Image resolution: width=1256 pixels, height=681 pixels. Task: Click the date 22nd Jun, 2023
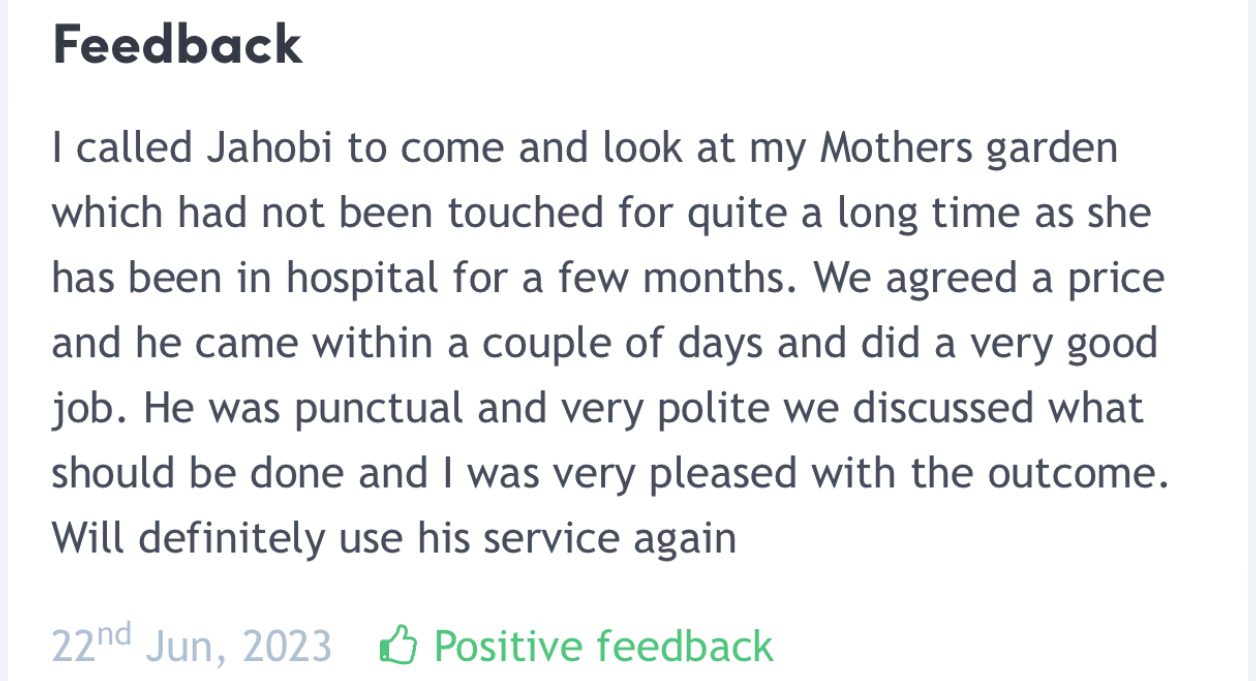[191, 646]
